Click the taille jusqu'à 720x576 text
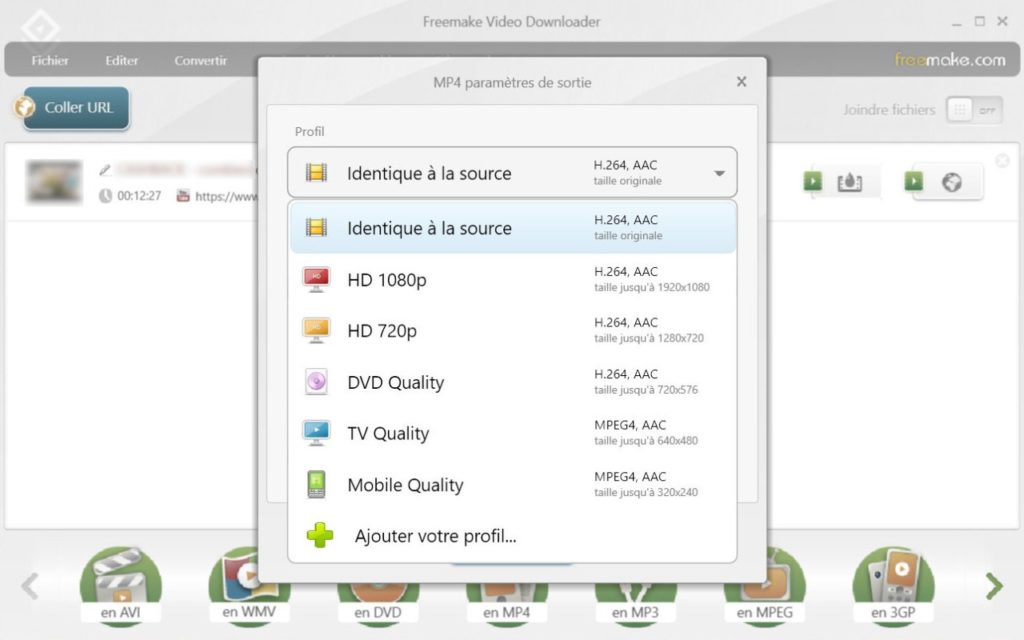The height and width of the screenshot is (640, 1024). (x=646, y=390)
